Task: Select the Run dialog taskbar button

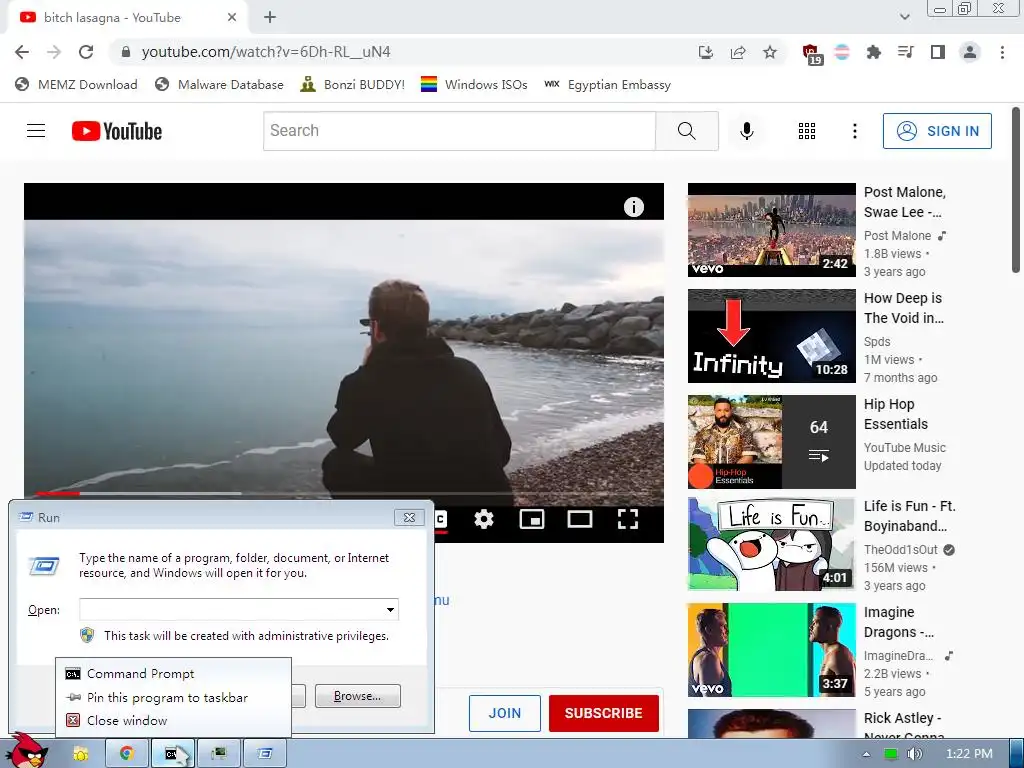Action: click(264, 754)
